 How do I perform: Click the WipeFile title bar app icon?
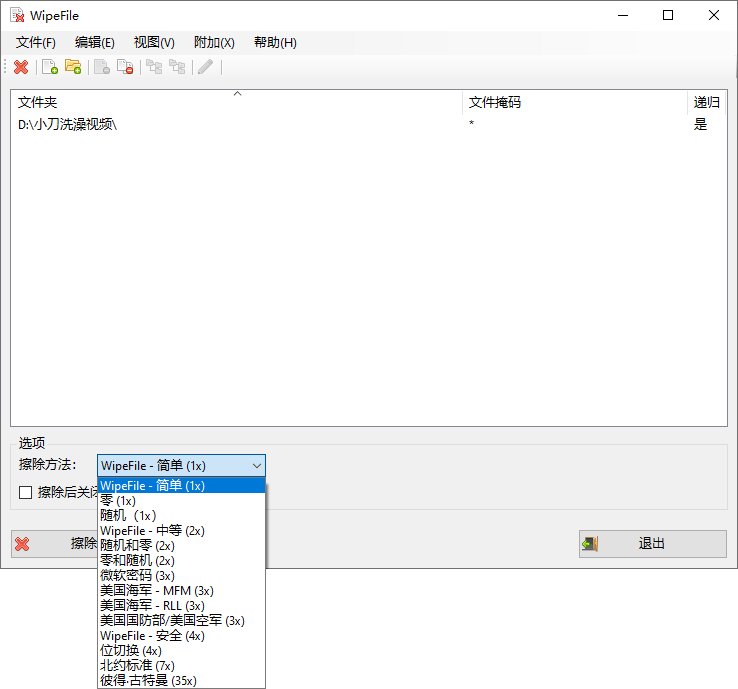tap(16, 15)
